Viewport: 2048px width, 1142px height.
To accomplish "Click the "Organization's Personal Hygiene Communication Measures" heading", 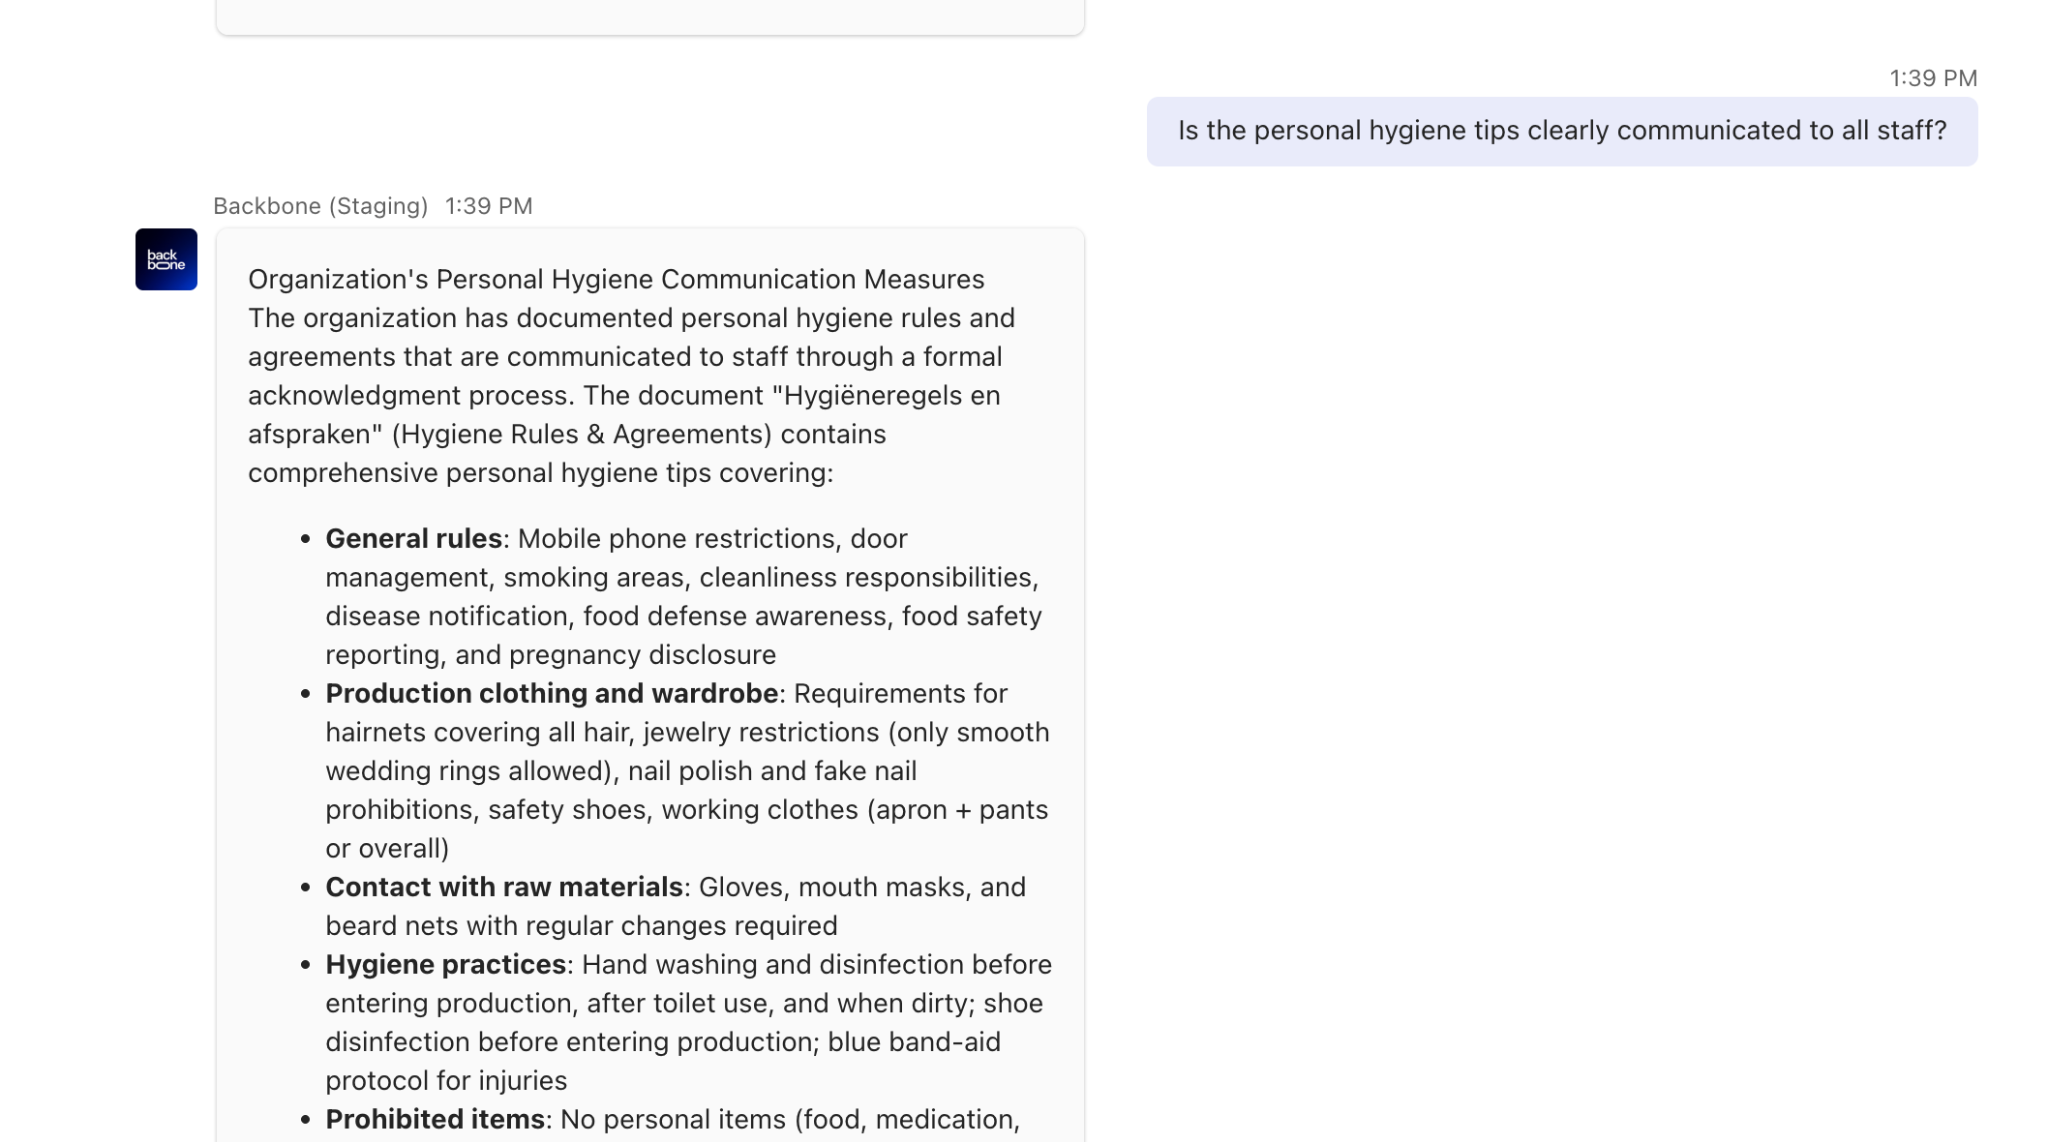I will 616,279.
